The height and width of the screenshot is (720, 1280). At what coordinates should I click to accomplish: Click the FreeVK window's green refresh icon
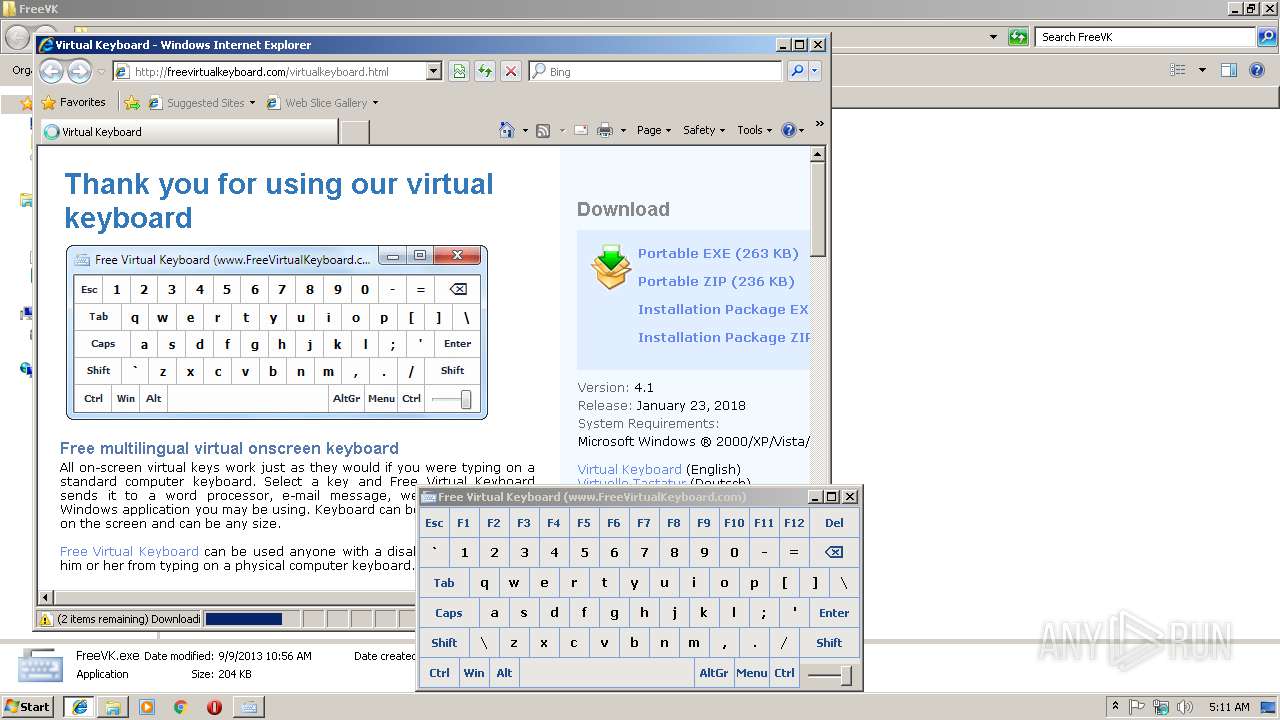pos(1018,37)
